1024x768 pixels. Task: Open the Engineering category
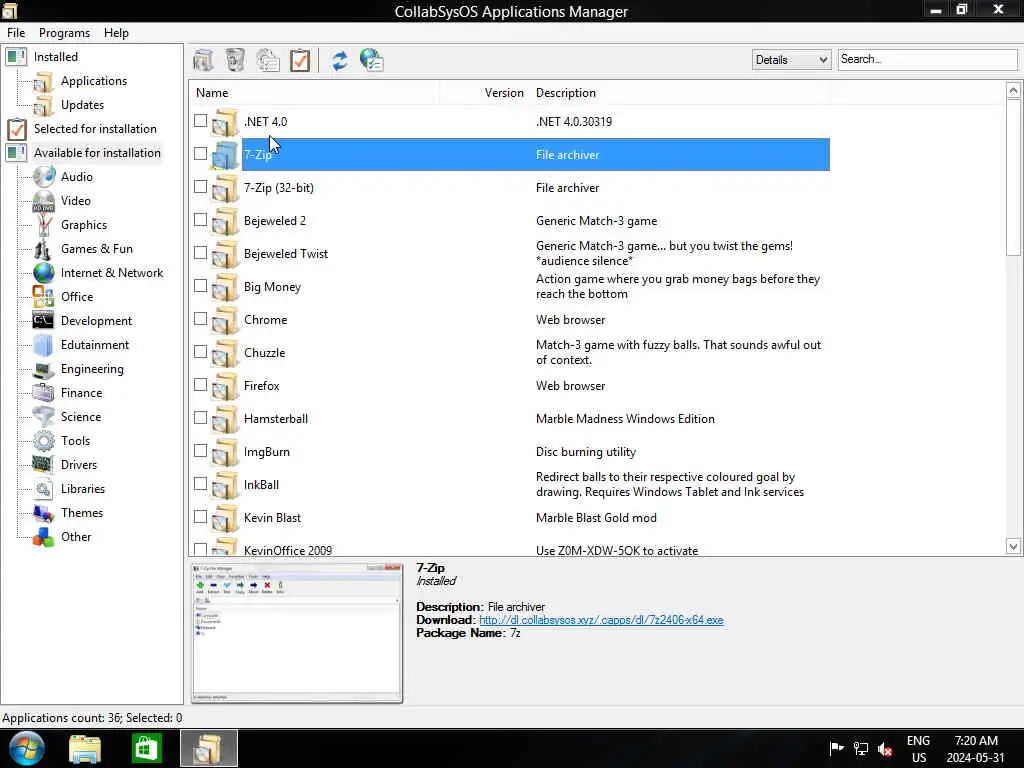coord(92,368)
